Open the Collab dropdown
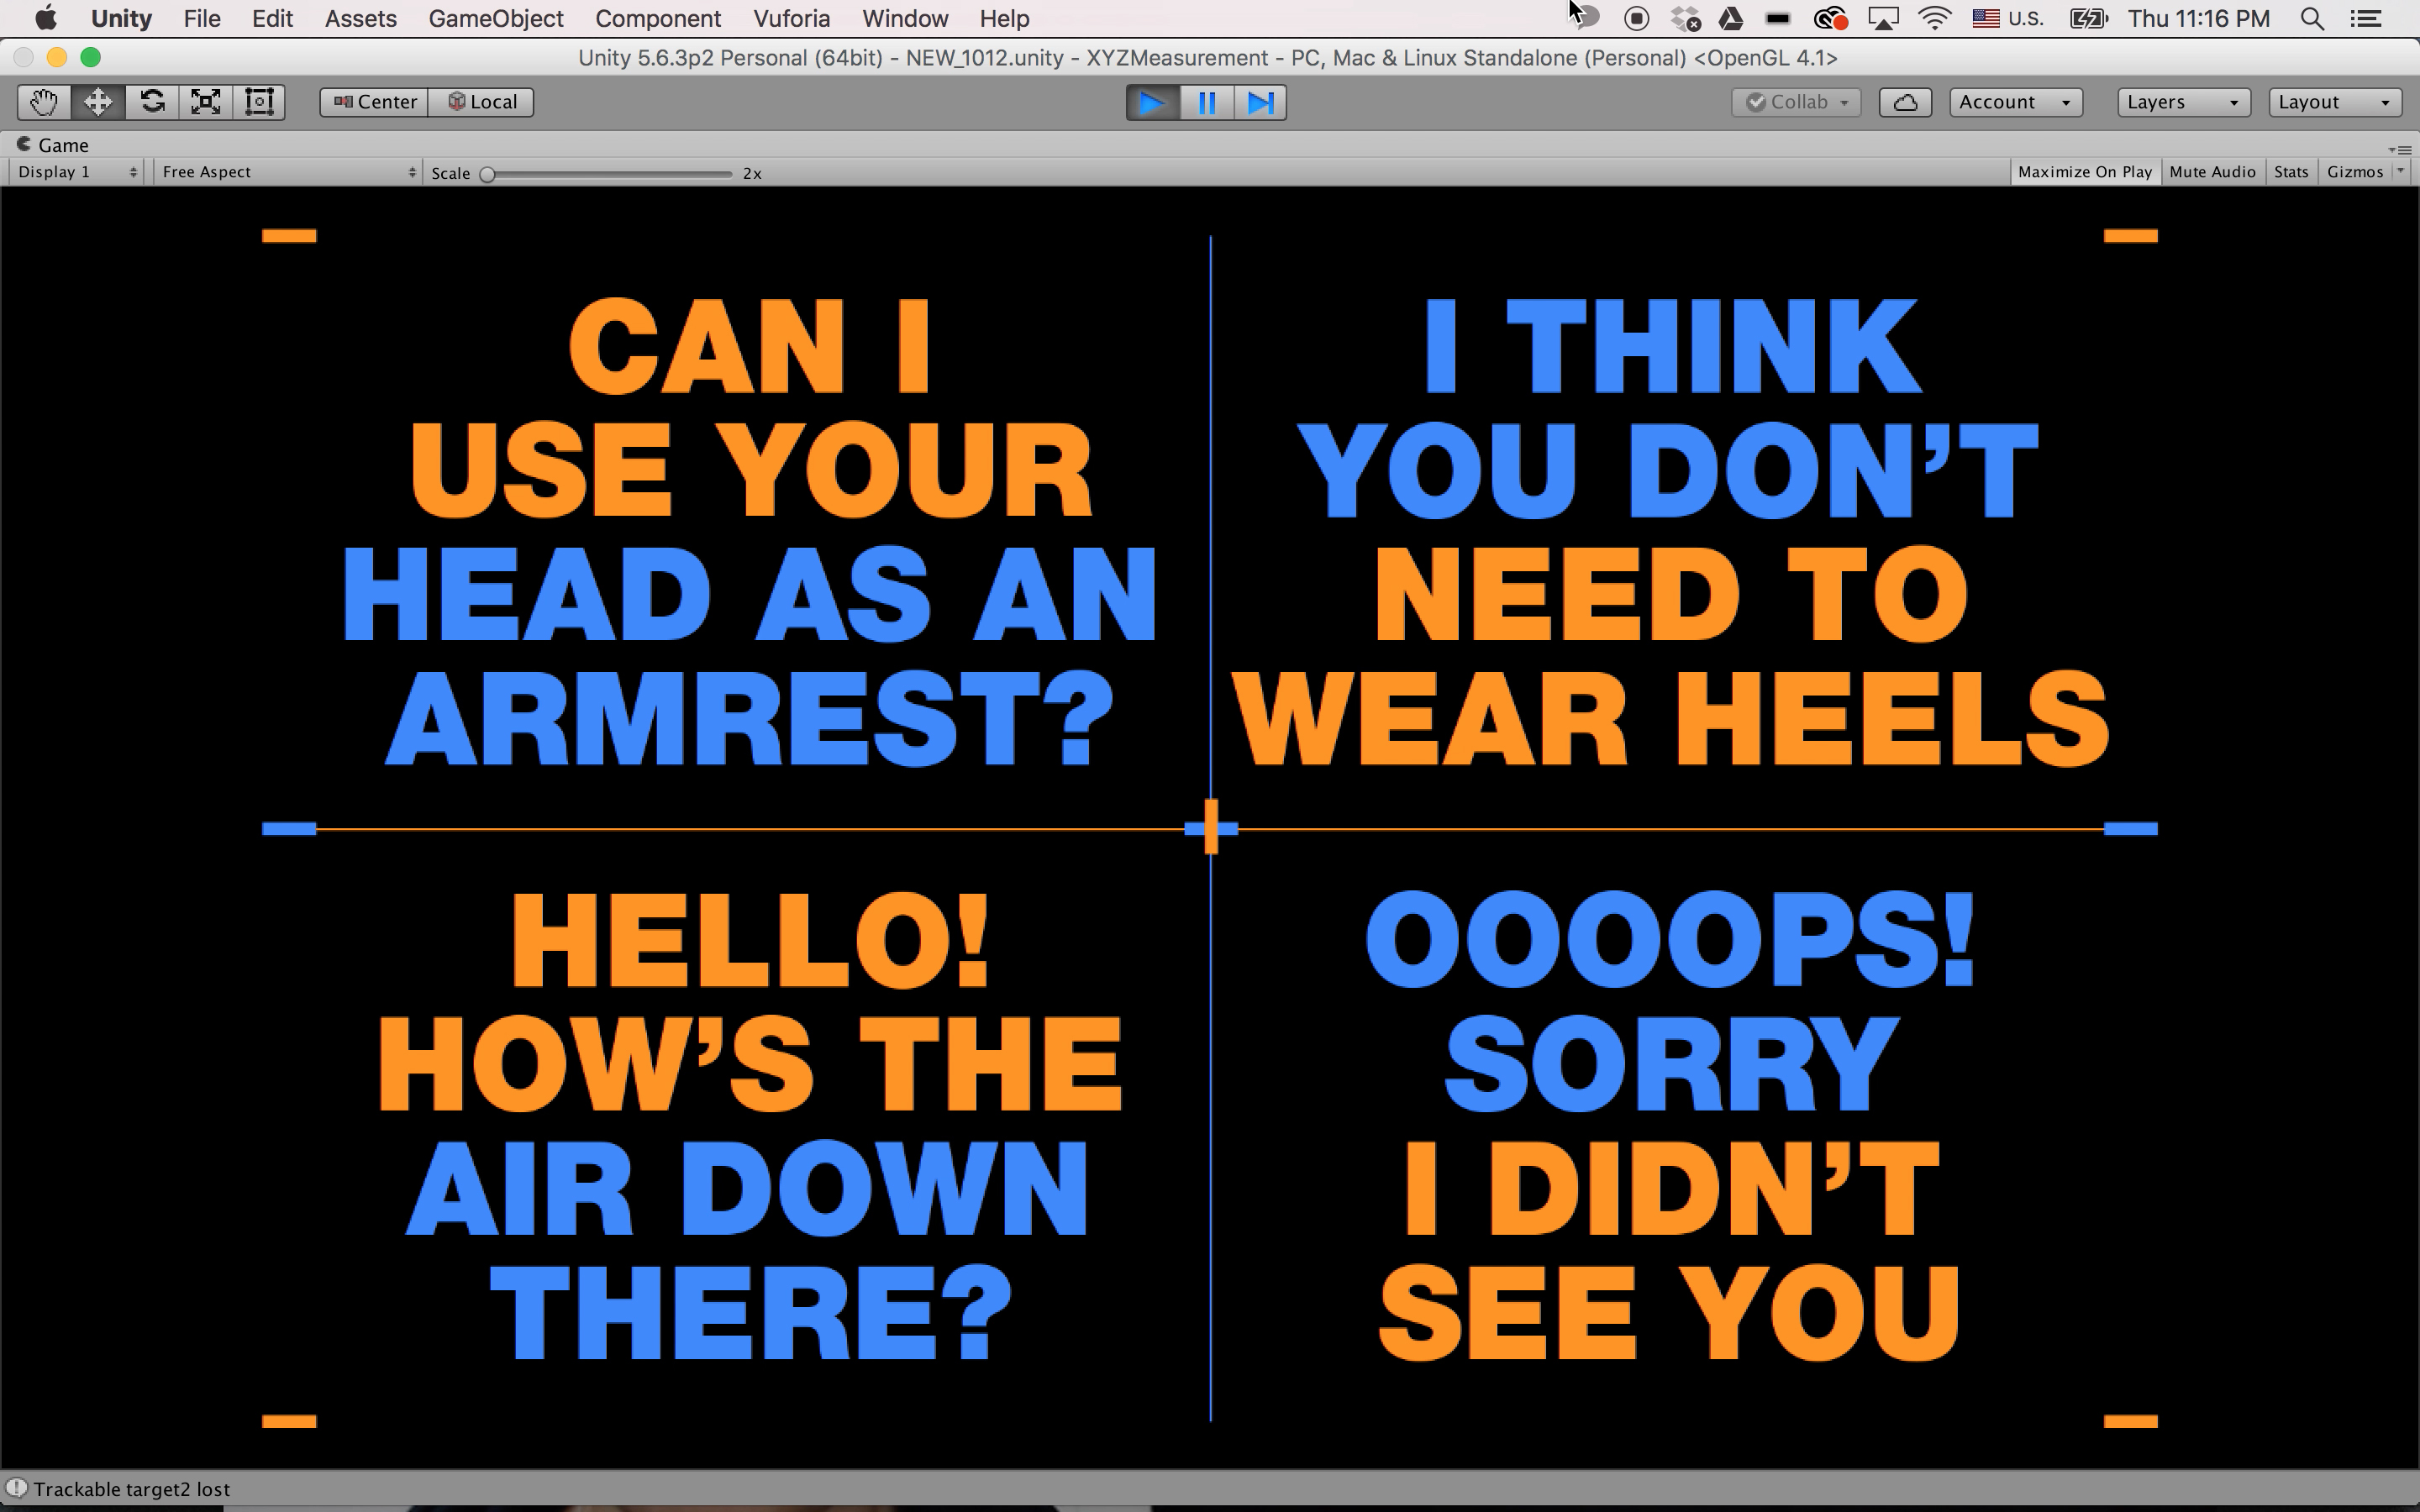The height and width of the screenshot is (1512, 2420). click(1796, 102)
